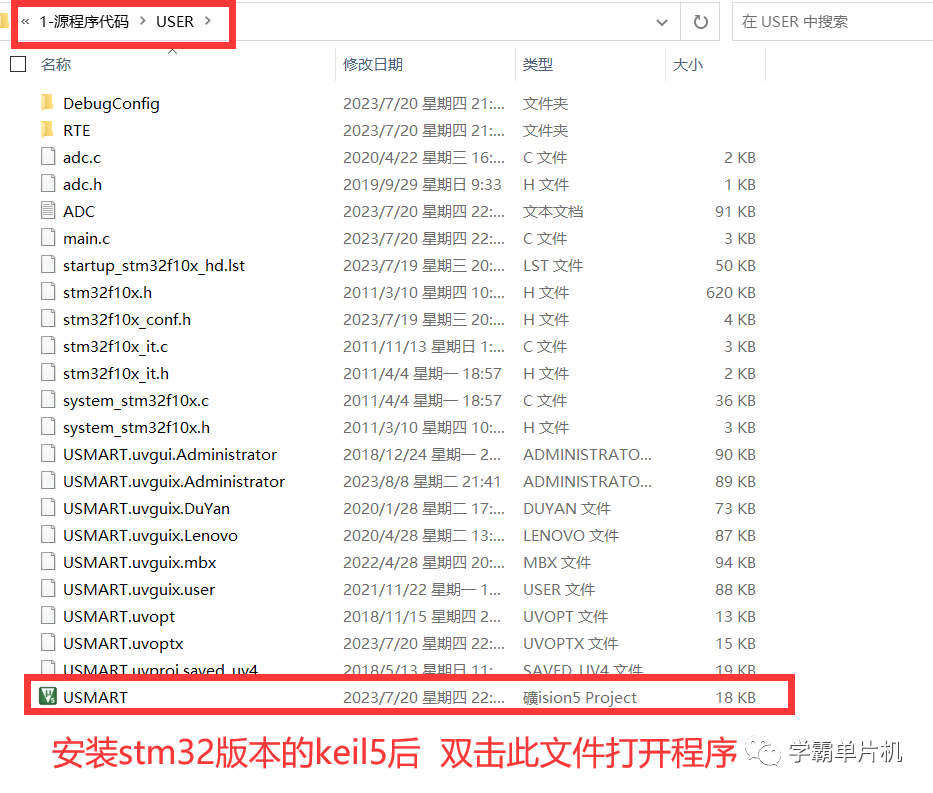Select the startup_stm32f10x_hd.lst file name
933x793 pixels.
coord(154,265)
